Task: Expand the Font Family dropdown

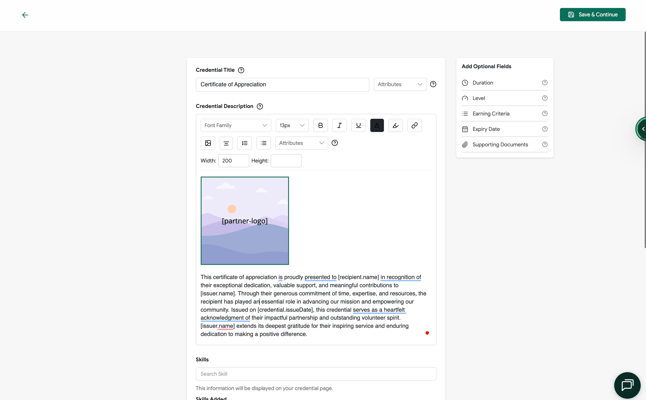Action: click(236, 125)
